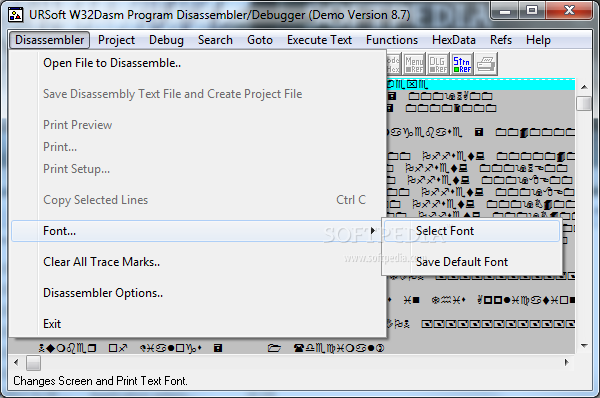Click the DLG Ref toolbar icon
Screen dimensions: 600x398
(x=438, y=64)
